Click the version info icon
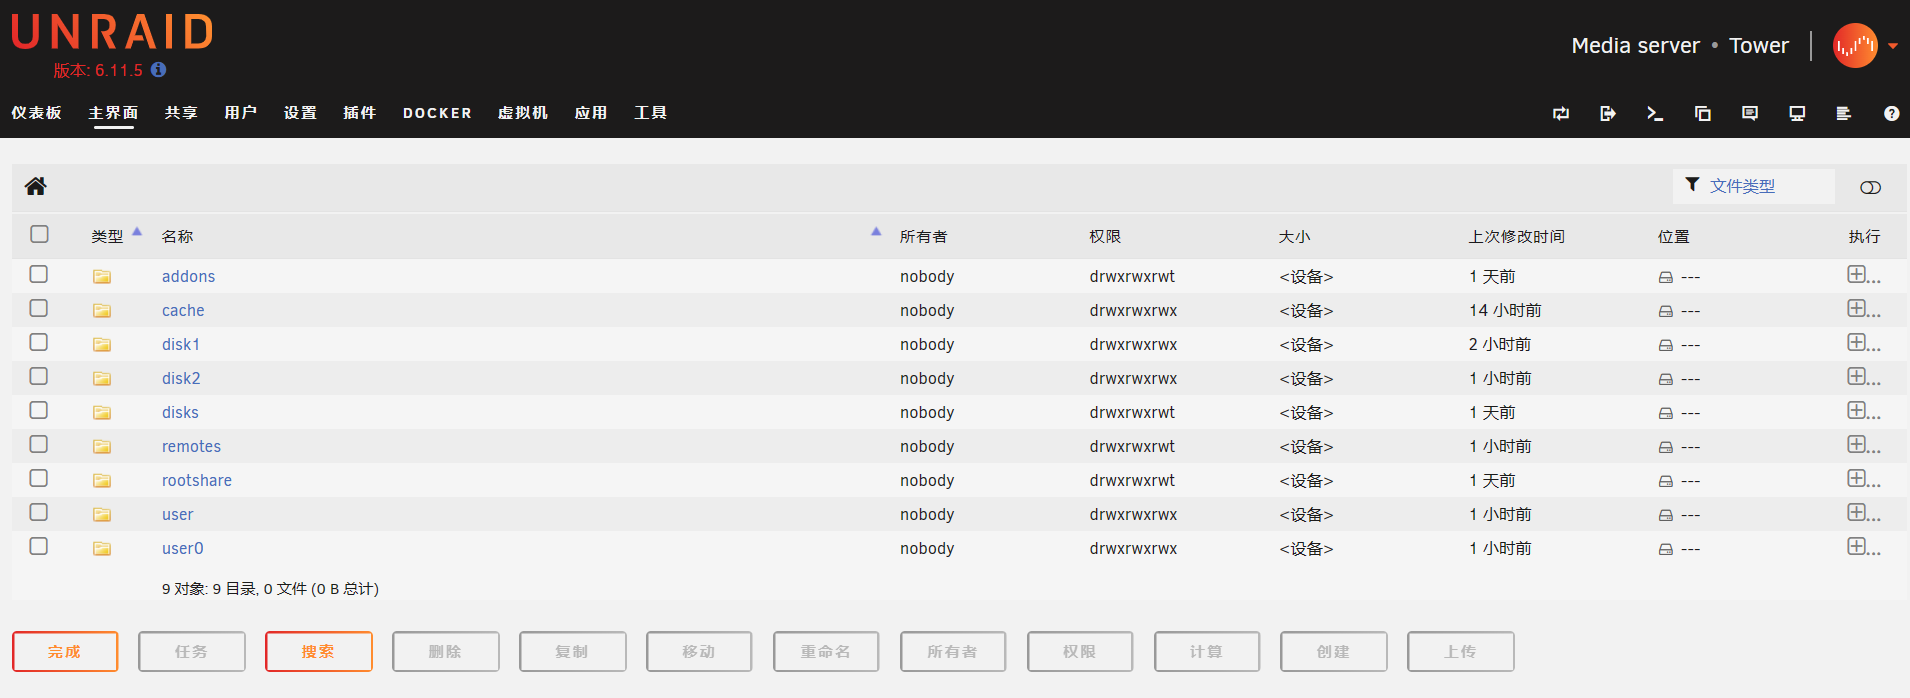Image resolution: width=1910 pixels, height=698 pixels. 159,70
